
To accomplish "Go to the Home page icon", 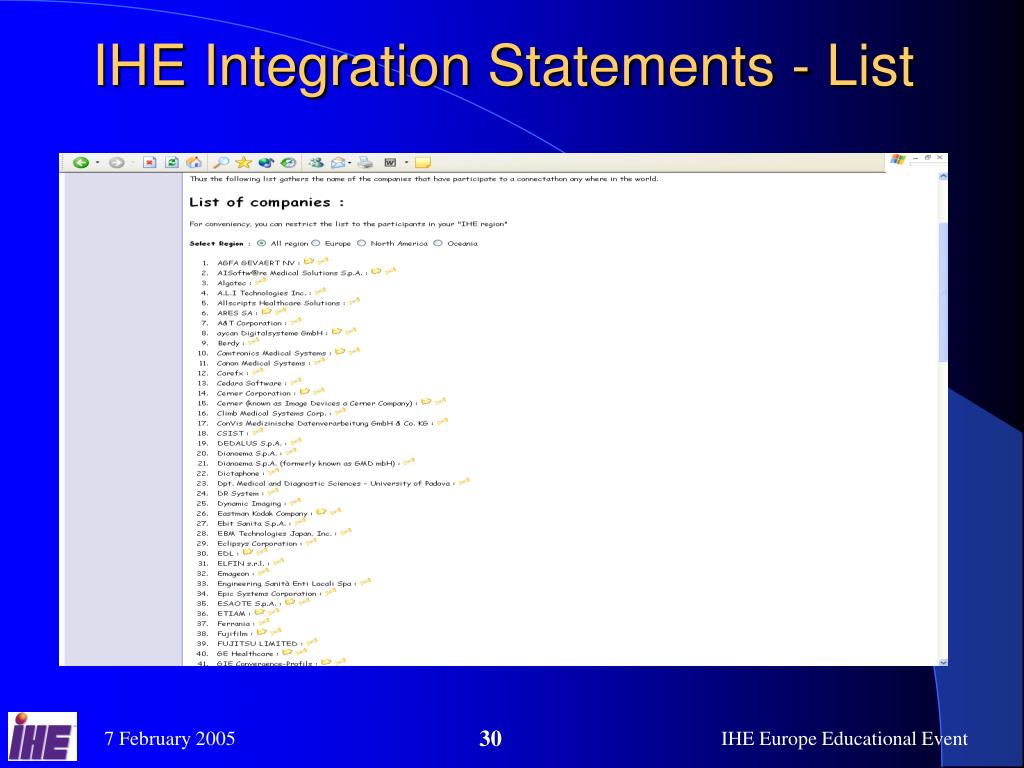I will tap(194, 163).
